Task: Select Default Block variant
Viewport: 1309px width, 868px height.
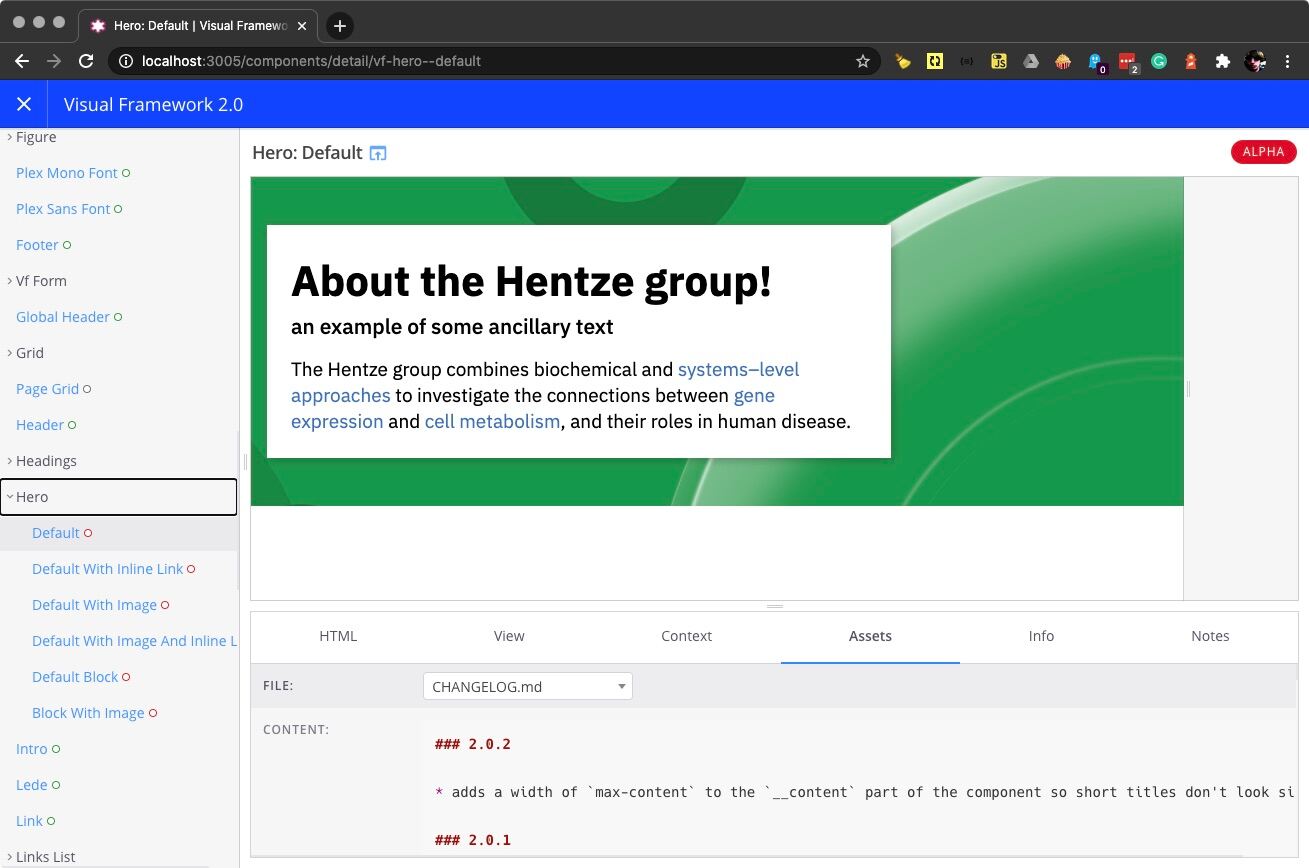Action: 75,677
